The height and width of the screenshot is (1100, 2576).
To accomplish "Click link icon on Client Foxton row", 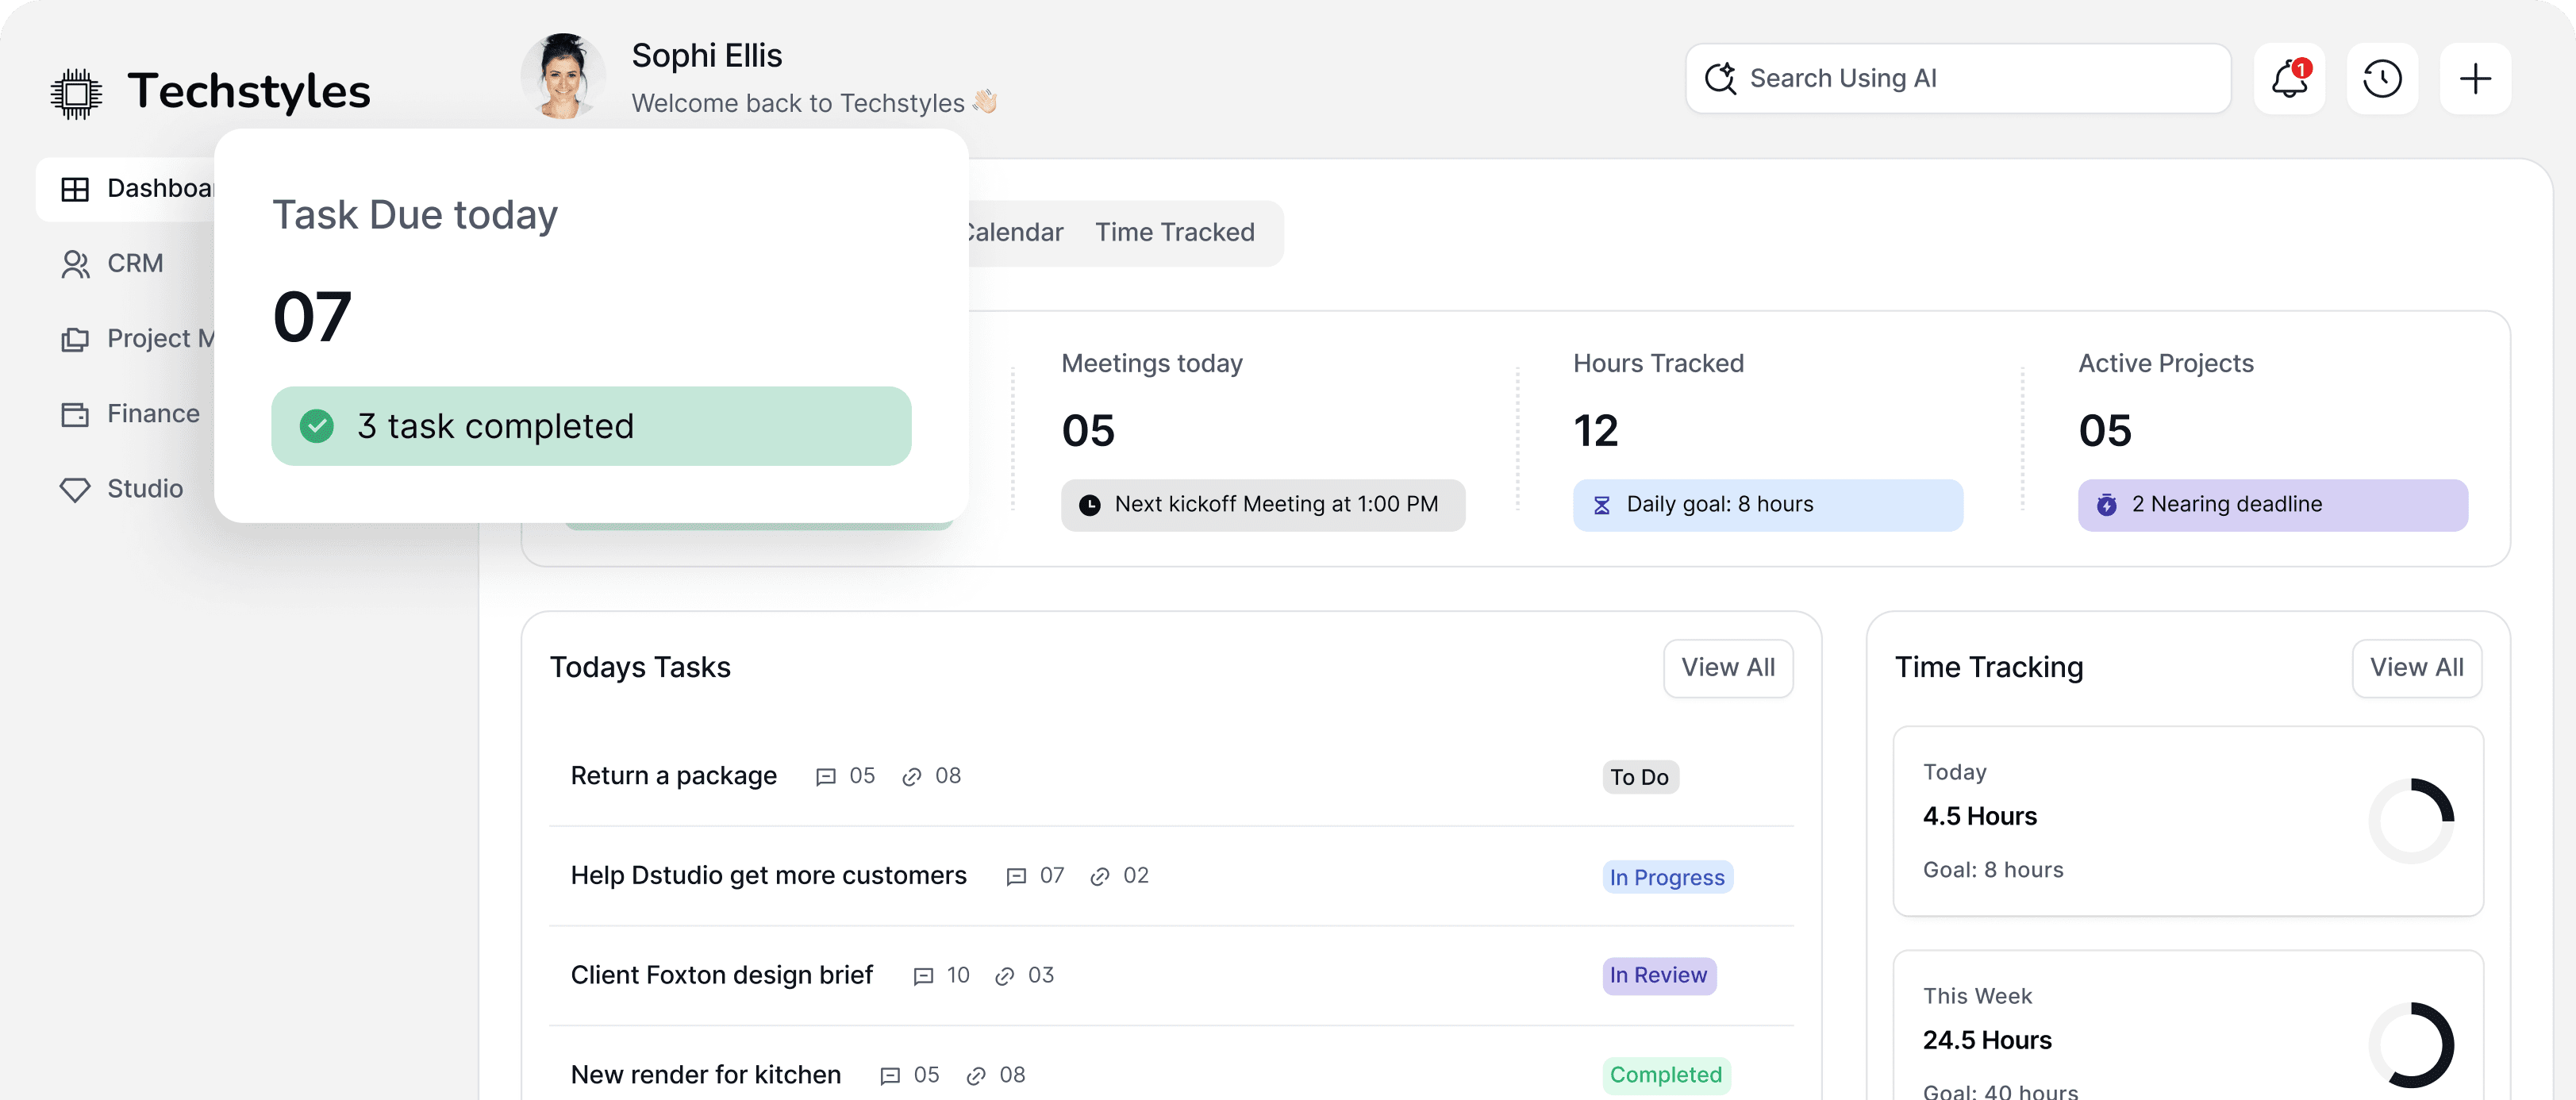I will [1005, 977].
